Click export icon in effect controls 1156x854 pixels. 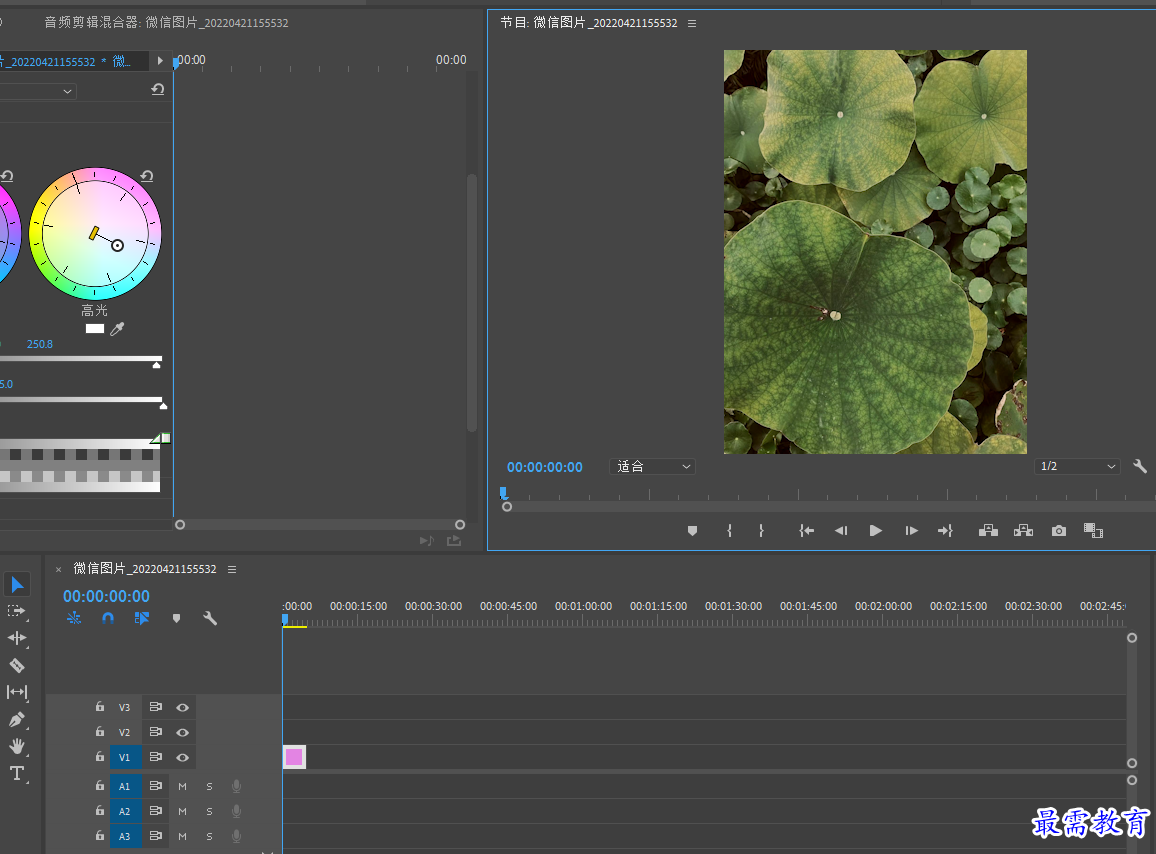click(454, 541)
